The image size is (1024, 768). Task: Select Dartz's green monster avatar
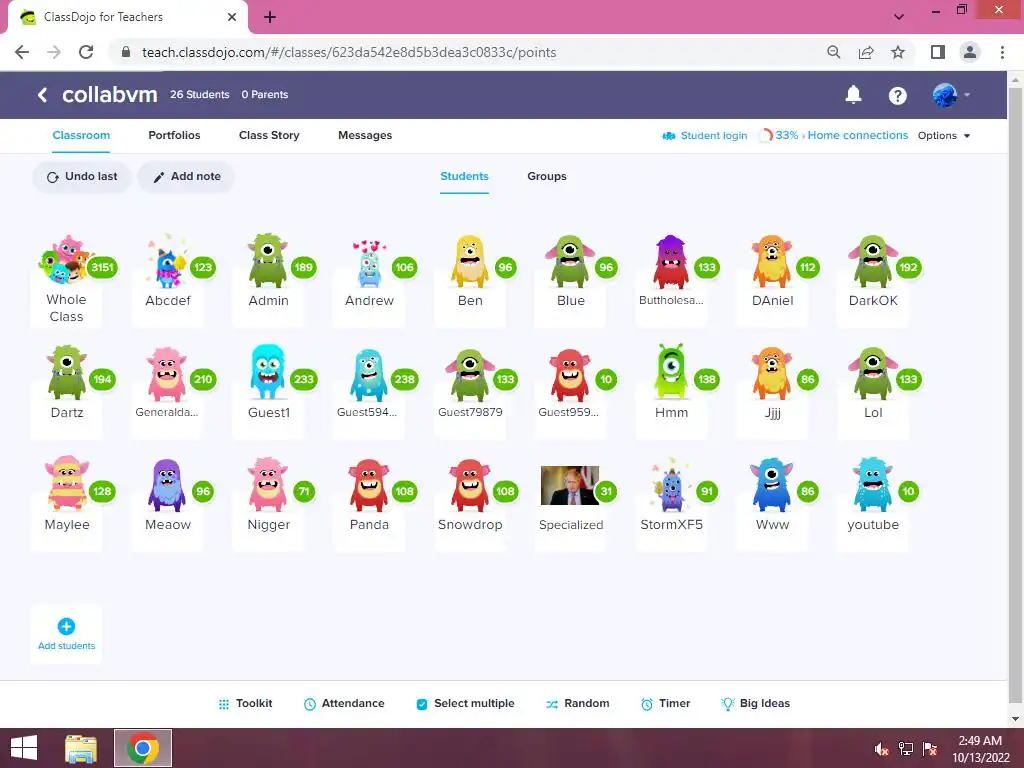tap(67, 373)
